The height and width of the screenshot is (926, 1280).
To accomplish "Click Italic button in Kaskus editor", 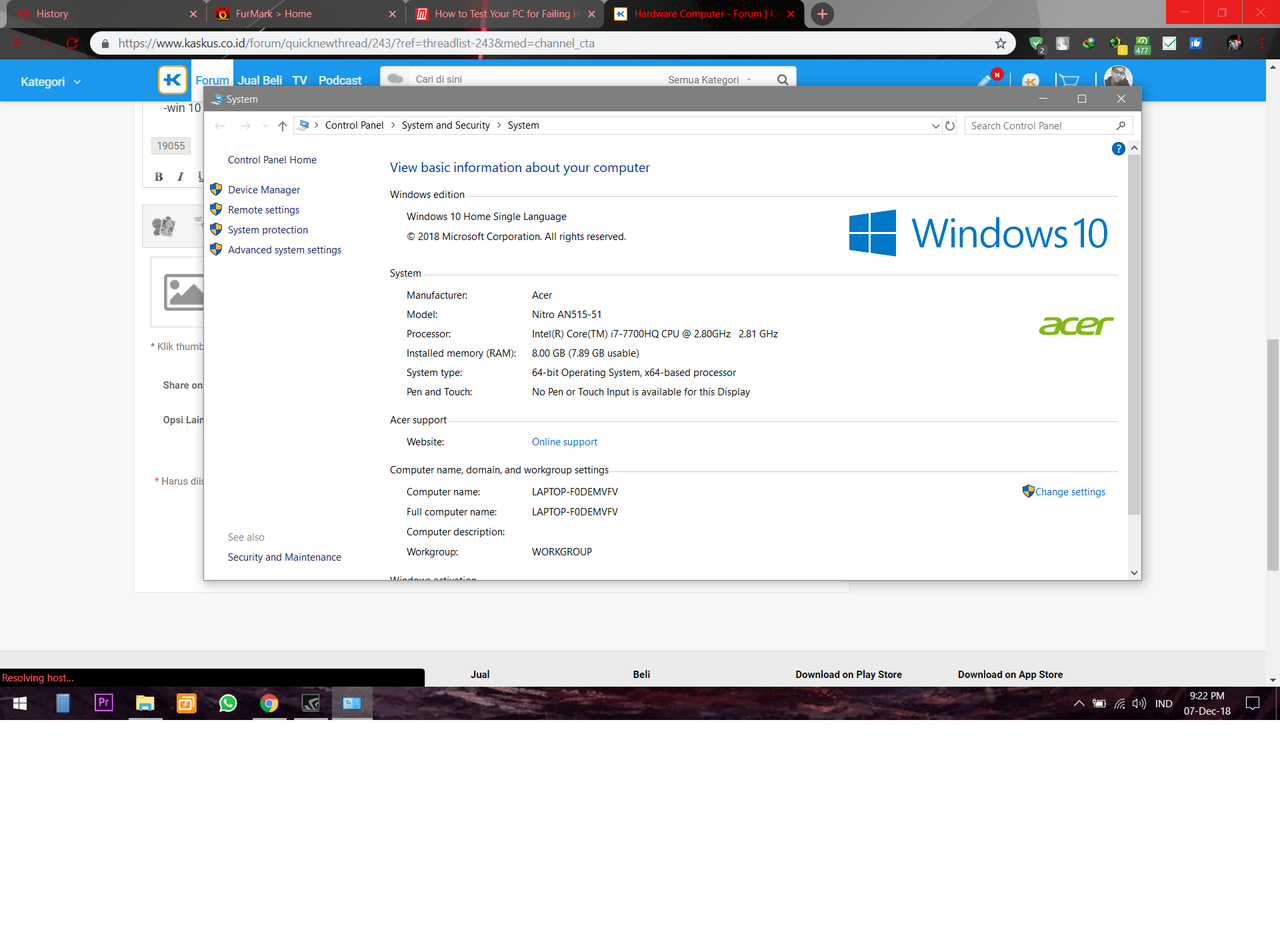I will 180,177.
